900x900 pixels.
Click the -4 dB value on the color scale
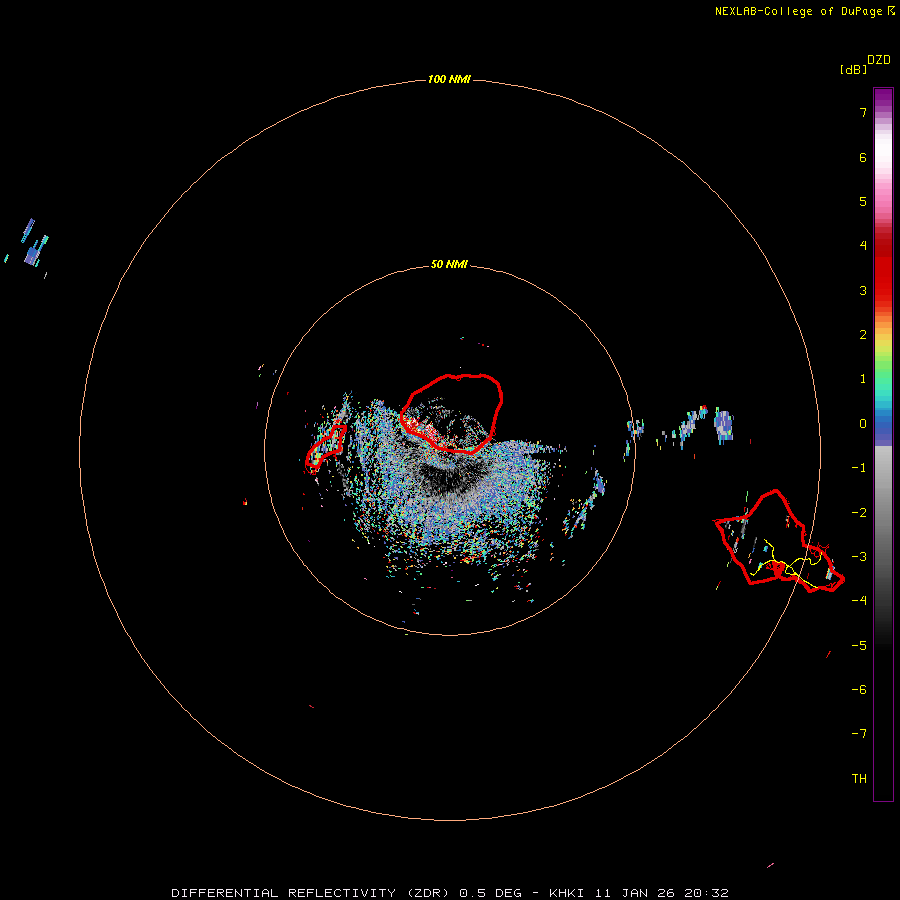[x=859, y=601]
